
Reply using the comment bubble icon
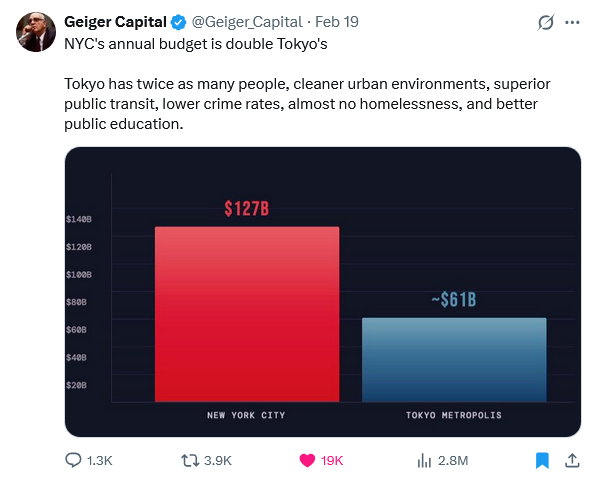[73, 460]
